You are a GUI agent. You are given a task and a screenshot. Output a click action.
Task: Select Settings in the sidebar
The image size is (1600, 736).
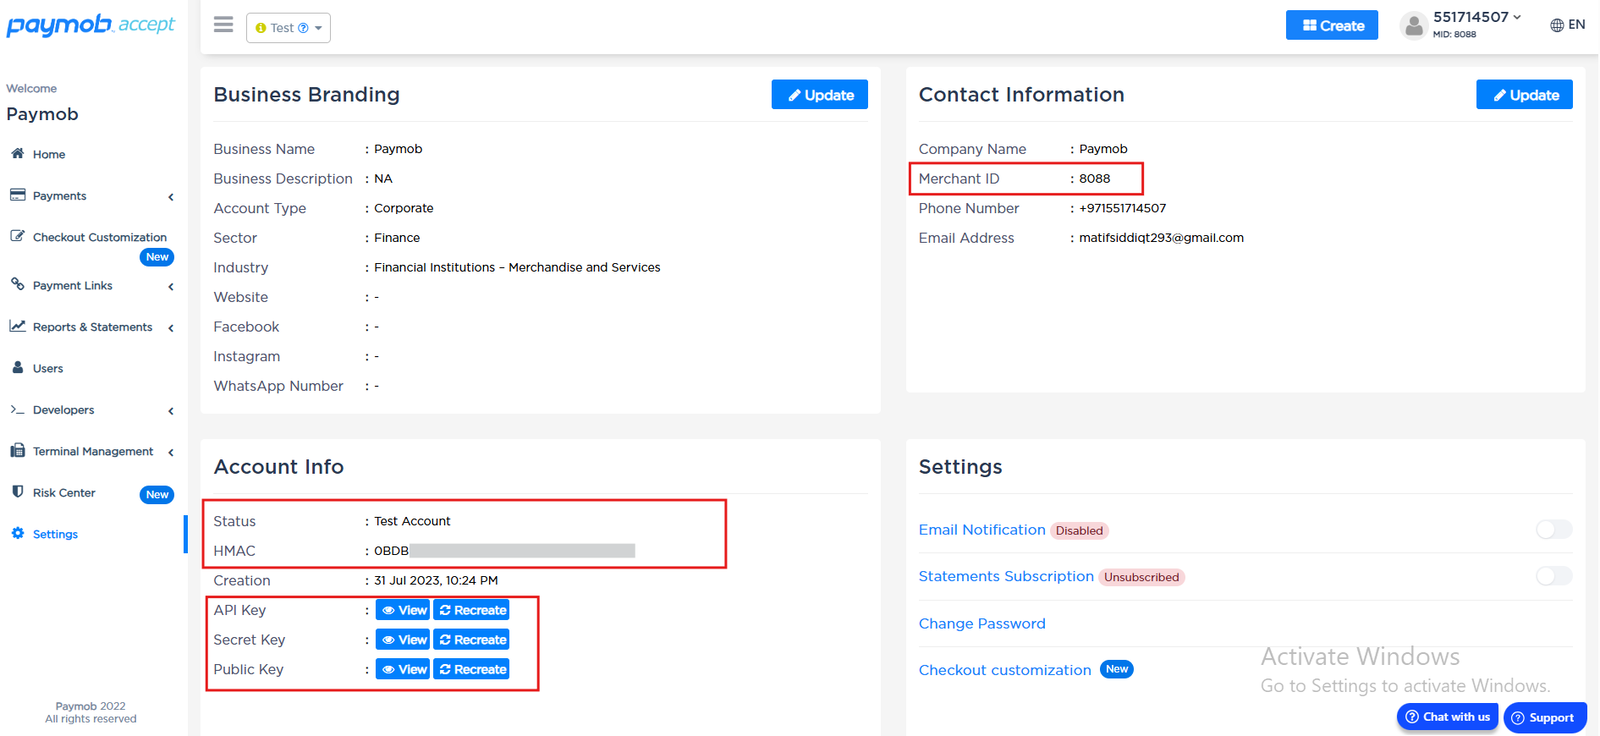coord(55,534)
